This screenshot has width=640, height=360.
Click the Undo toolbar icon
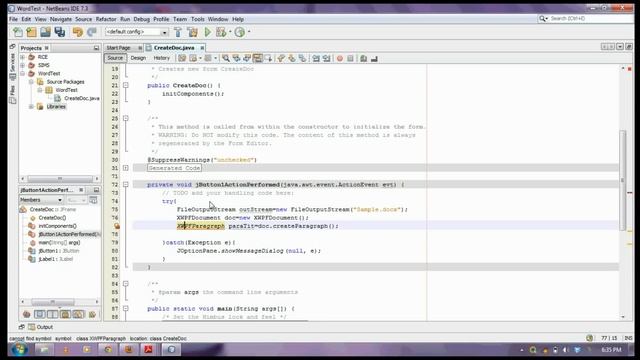tap(78, 32)
